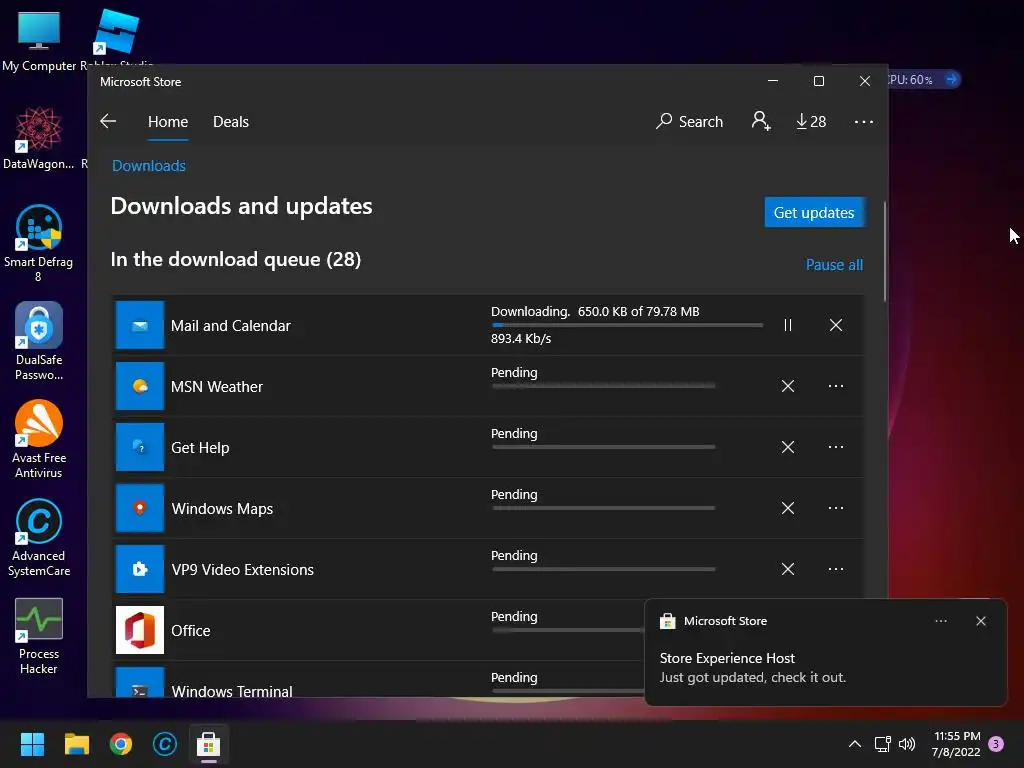Open Smart Defrag 8 desktop shortcut
The height and width of the screenshot is (768, 1024).
tap(39, 243)
